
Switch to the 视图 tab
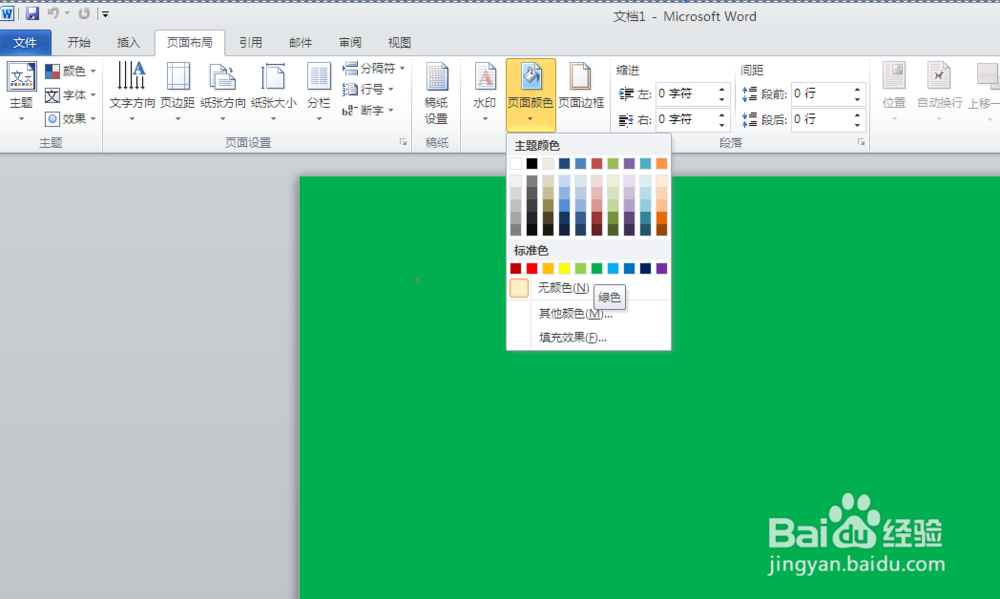399,43
